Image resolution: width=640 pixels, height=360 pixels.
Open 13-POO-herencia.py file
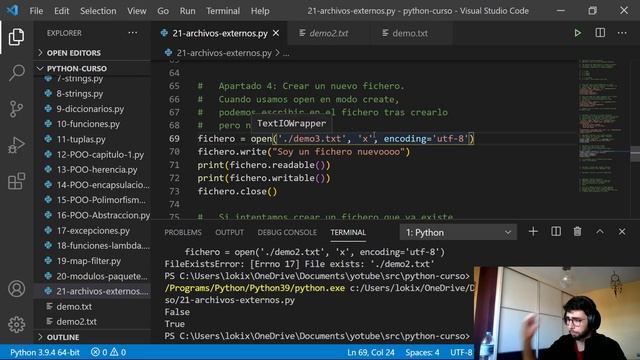pyautogui.click(x=97, y=170)
